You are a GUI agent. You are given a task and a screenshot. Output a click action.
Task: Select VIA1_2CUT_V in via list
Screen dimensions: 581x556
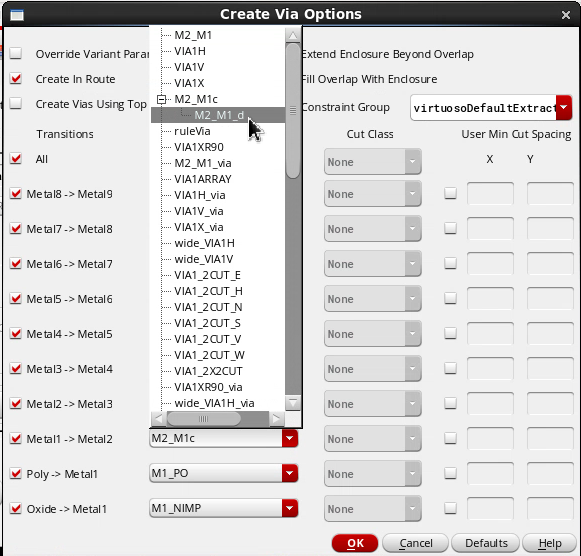tap(208, 339)
